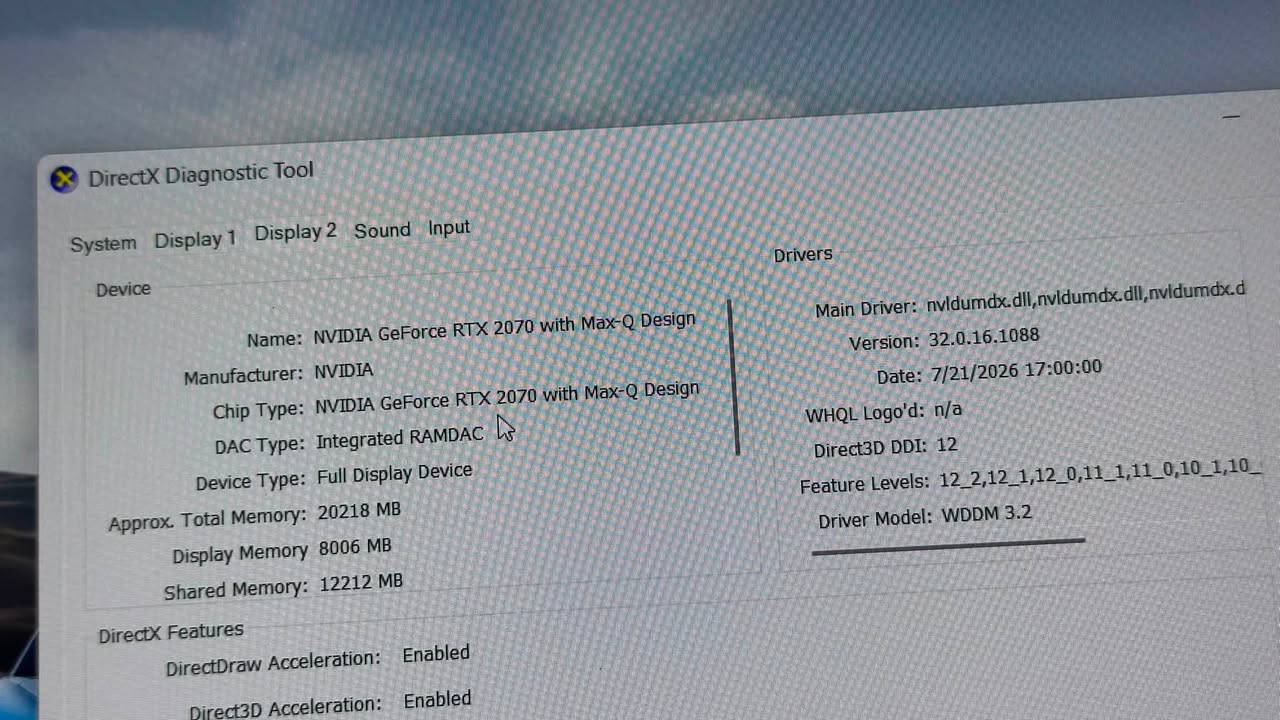Minimize the DirectX Diagnostic Tool window

pos(1231,116)
